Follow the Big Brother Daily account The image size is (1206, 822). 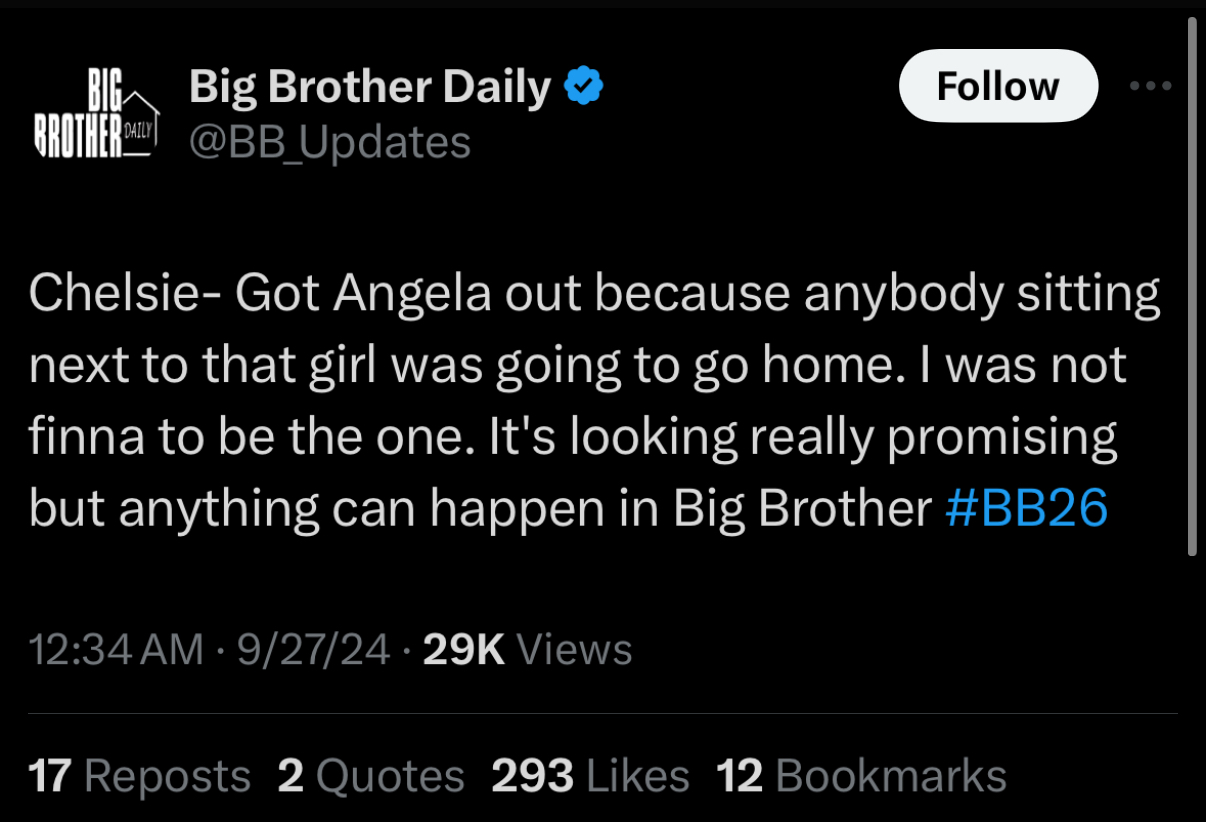click(997, 86)
